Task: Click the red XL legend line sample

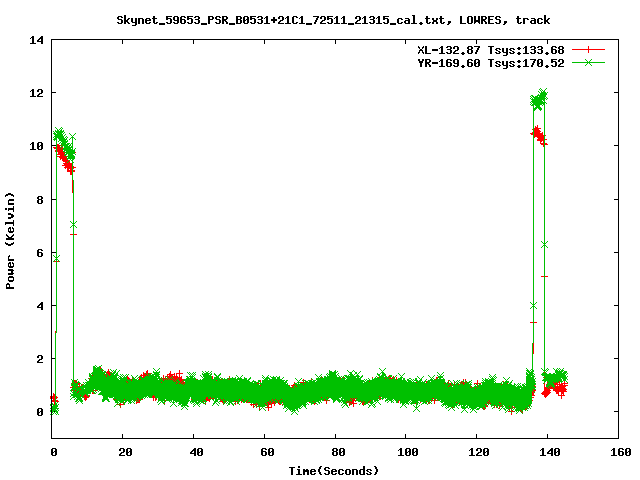Action: click(588, 50)
